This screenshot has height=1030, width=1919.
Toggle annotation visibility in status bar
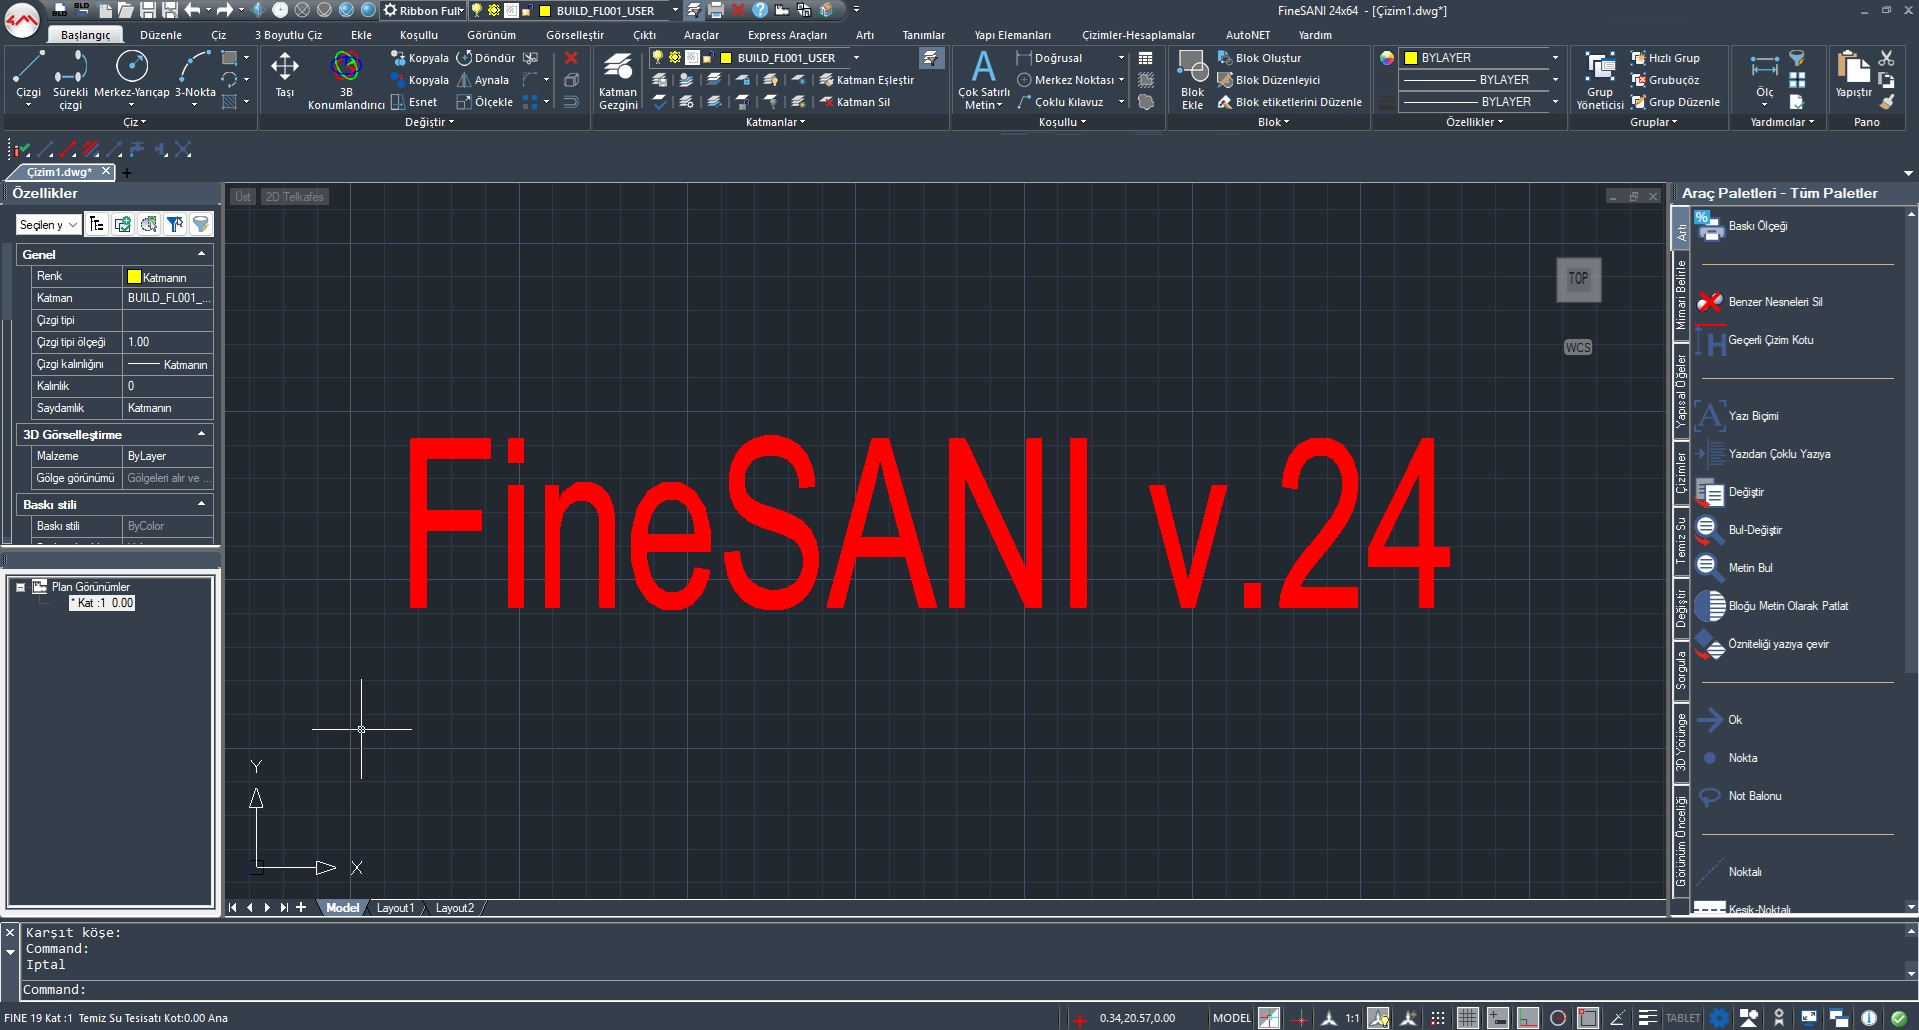pyautogui.click(x=1379, y=1018)
